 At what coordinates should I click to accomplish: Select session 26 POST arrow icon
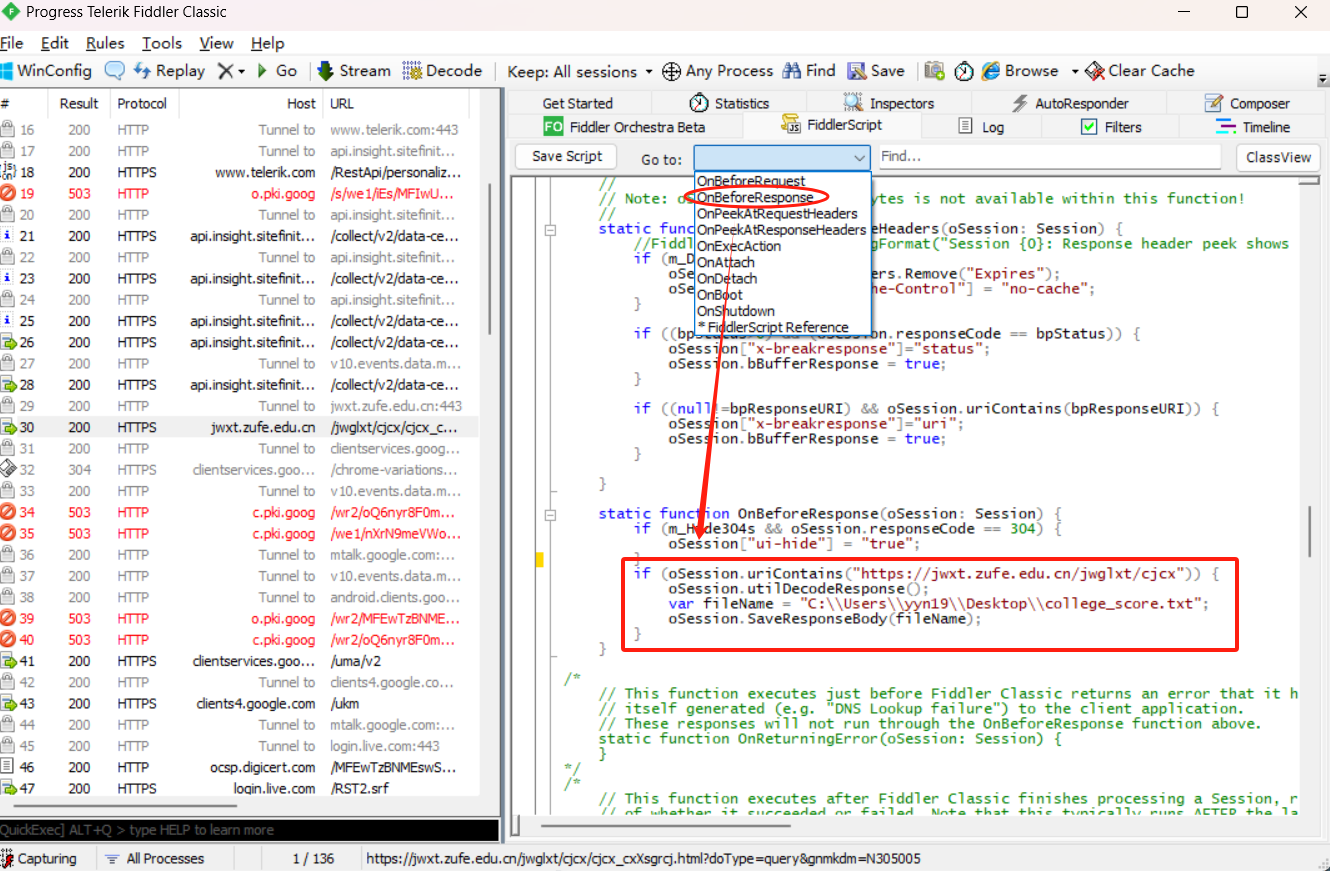pos(8,342)
